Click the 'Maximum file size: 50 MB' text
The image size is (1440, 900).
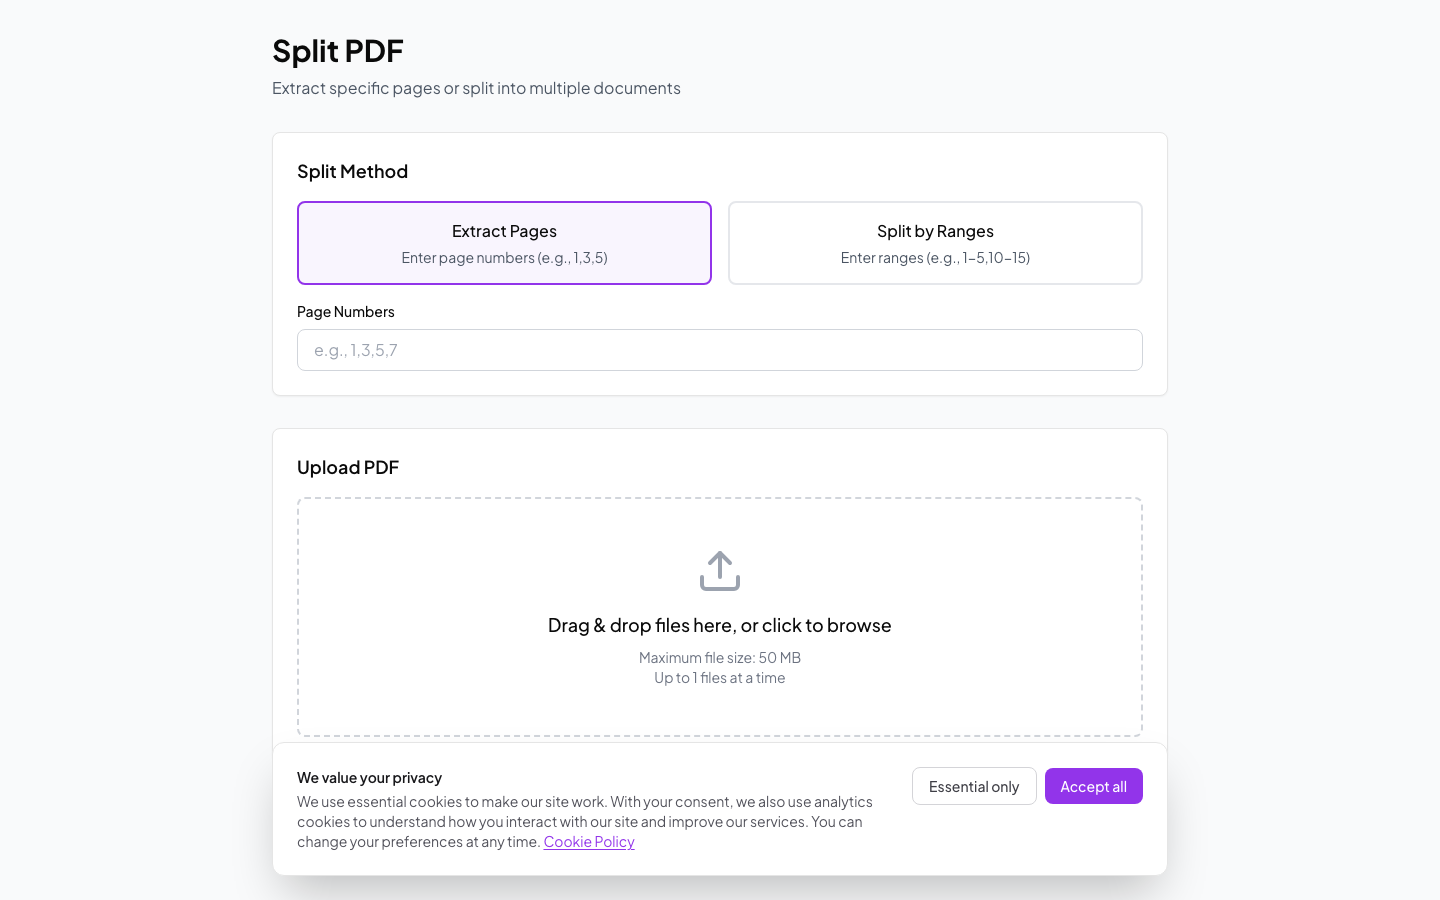coord(719,657)
